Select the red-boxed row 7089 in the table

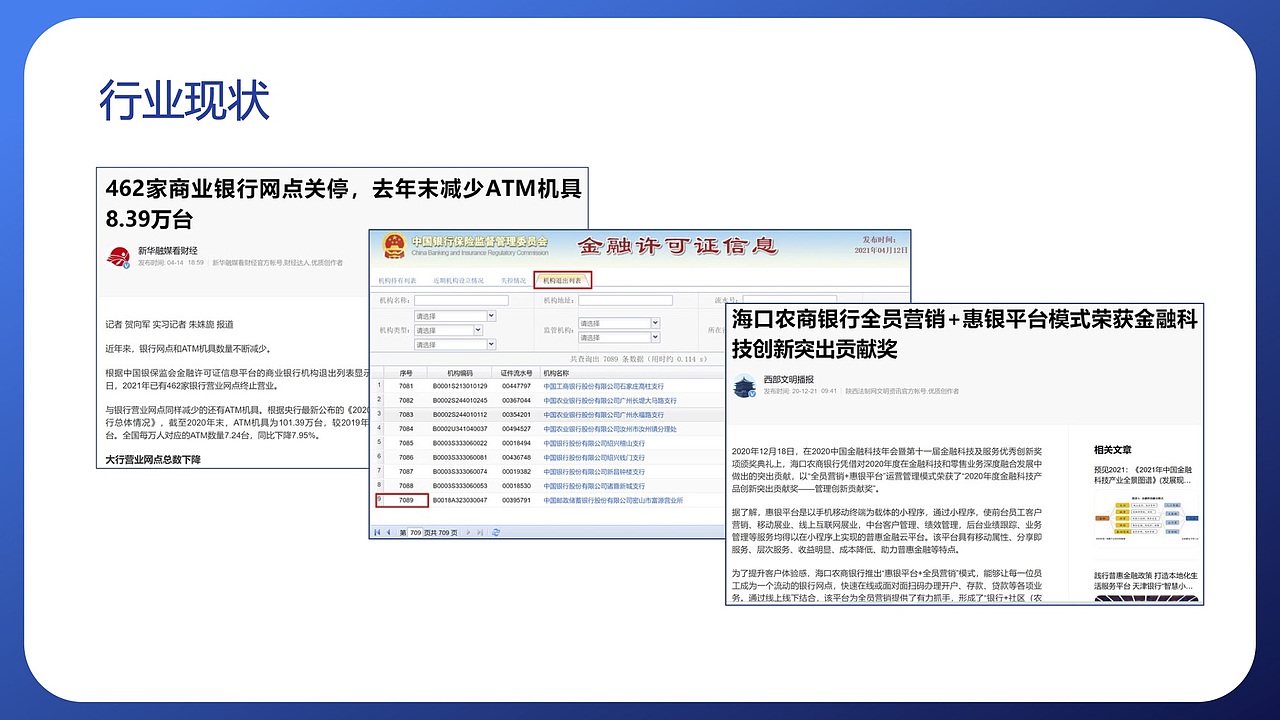pyautogui.click(x=402, y=500)
